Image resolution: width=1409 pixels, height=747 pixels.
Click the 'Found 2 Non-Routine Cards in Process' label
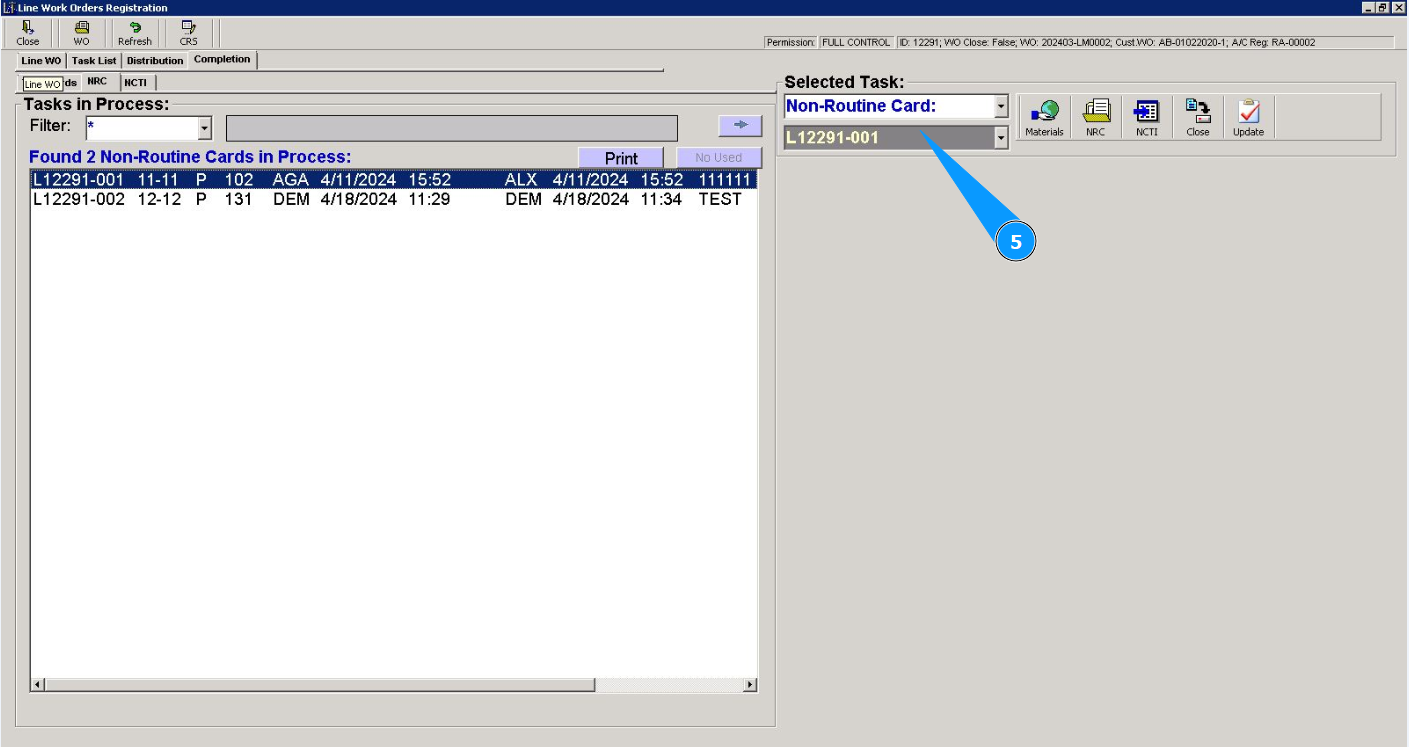[x=190, y=157]
